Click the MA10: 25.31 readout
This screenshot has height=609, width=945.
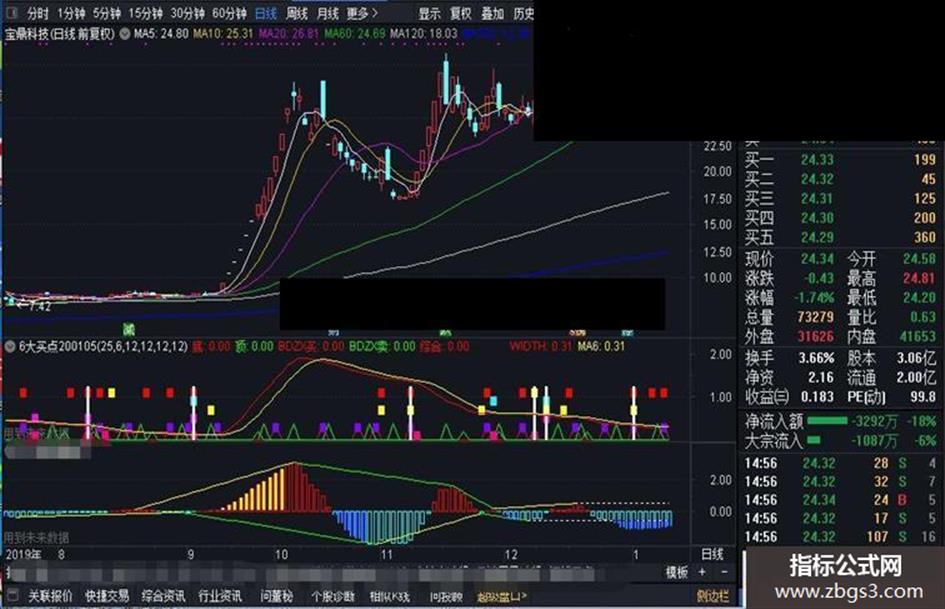coord(223,34)
